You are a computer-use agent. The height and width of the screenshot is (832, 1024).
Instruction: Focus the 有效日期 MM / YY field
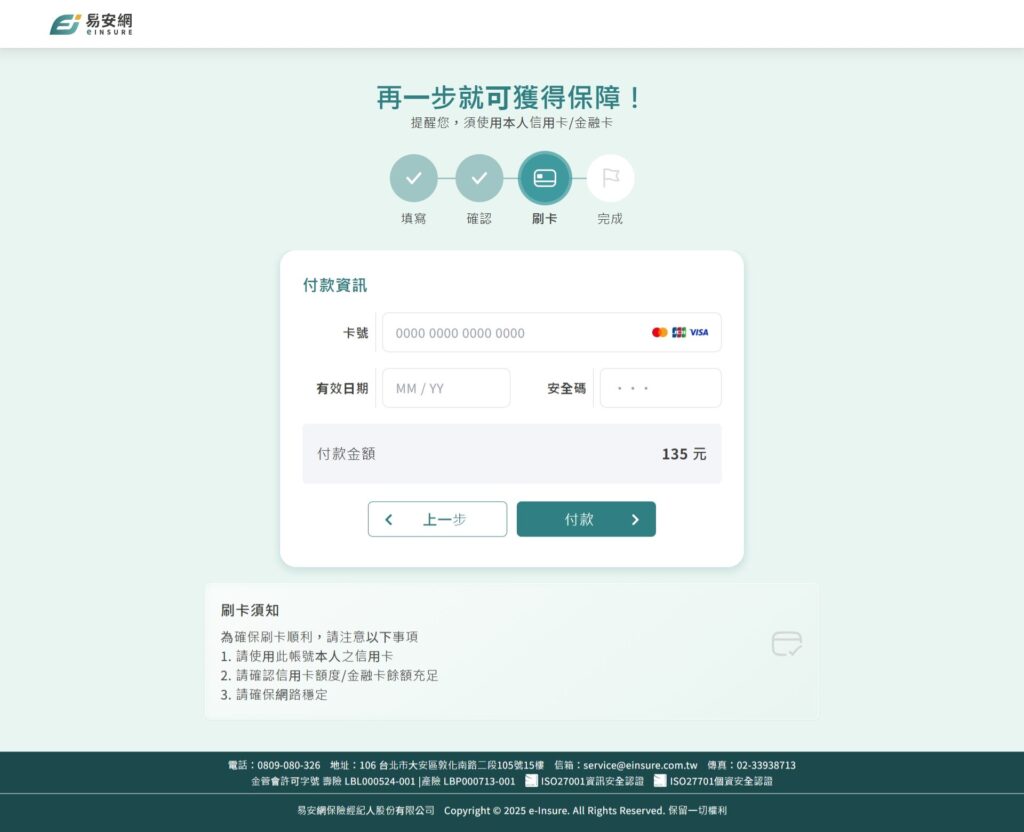click(x=446, y=388)
